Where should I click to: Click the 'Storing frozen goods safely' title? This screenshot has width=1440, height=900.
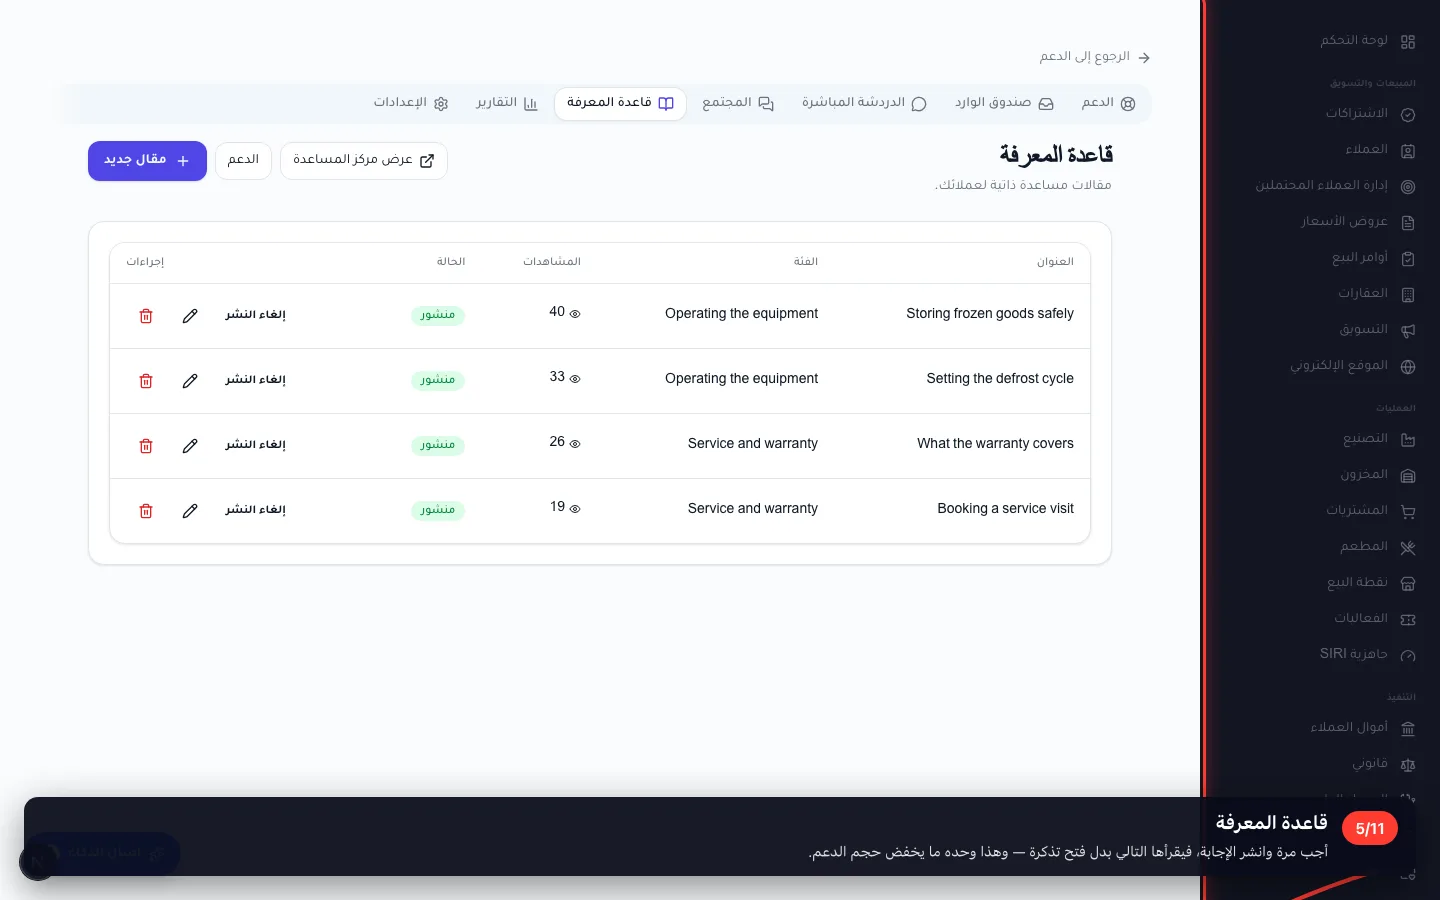click(x=990, y=314)
